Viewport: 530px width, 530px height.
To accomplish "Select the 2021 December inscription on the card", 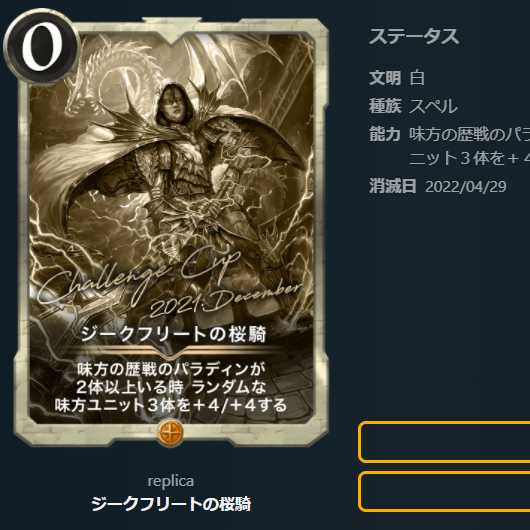I will pos(226,300).
